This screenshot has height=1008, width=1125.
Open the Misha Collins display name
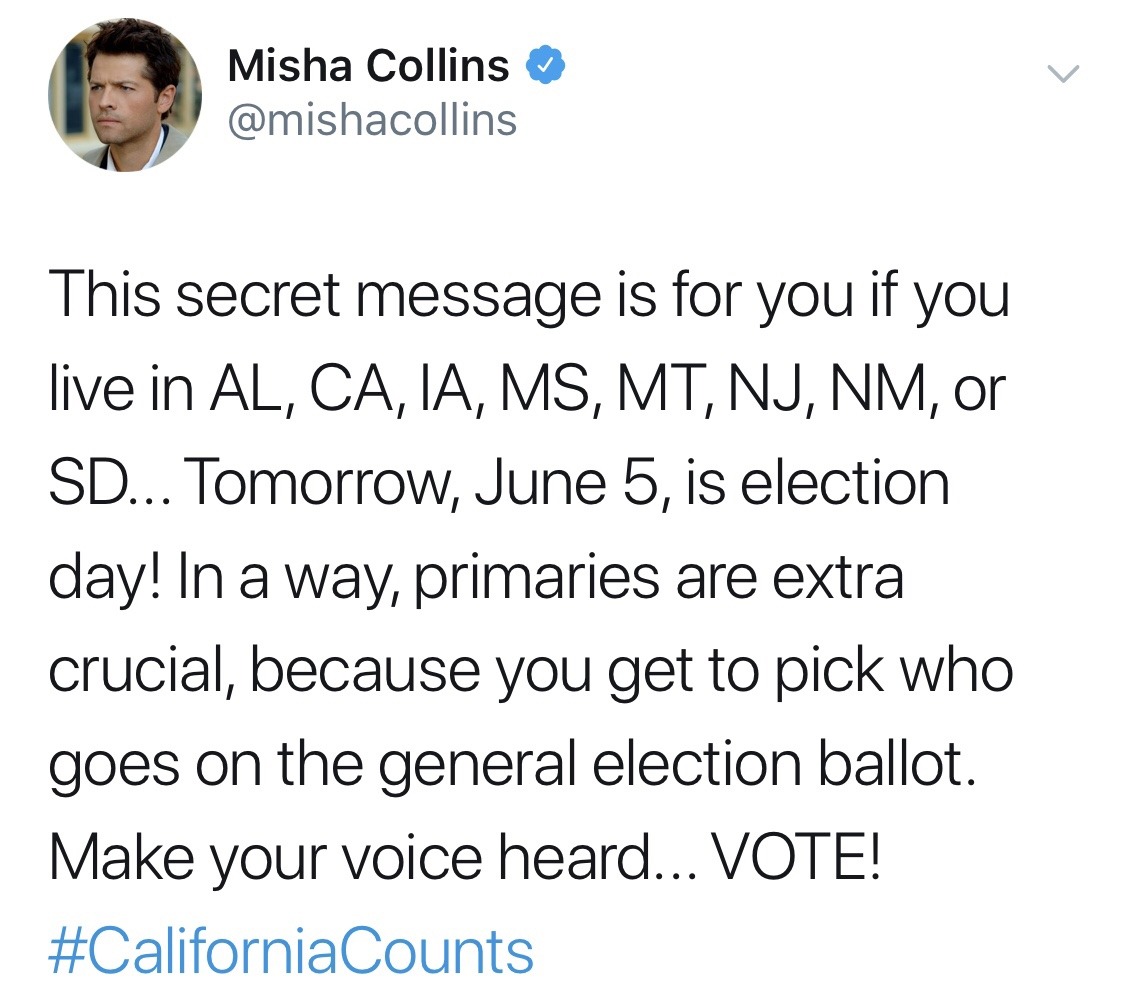368,67
